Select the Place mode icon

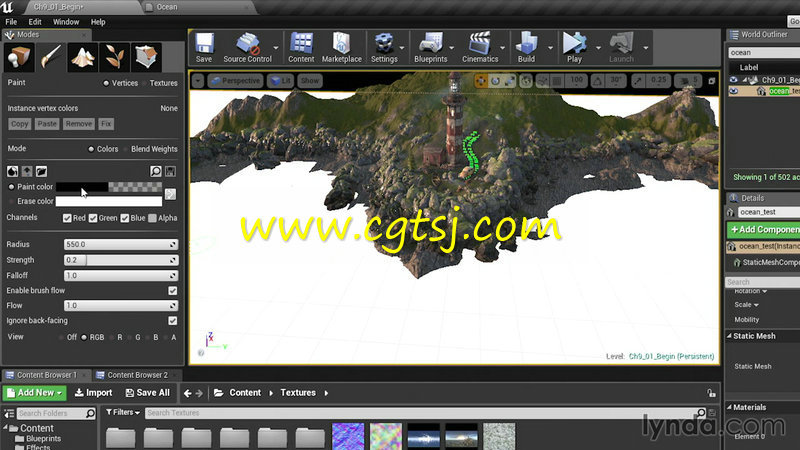tap(19, 57)
